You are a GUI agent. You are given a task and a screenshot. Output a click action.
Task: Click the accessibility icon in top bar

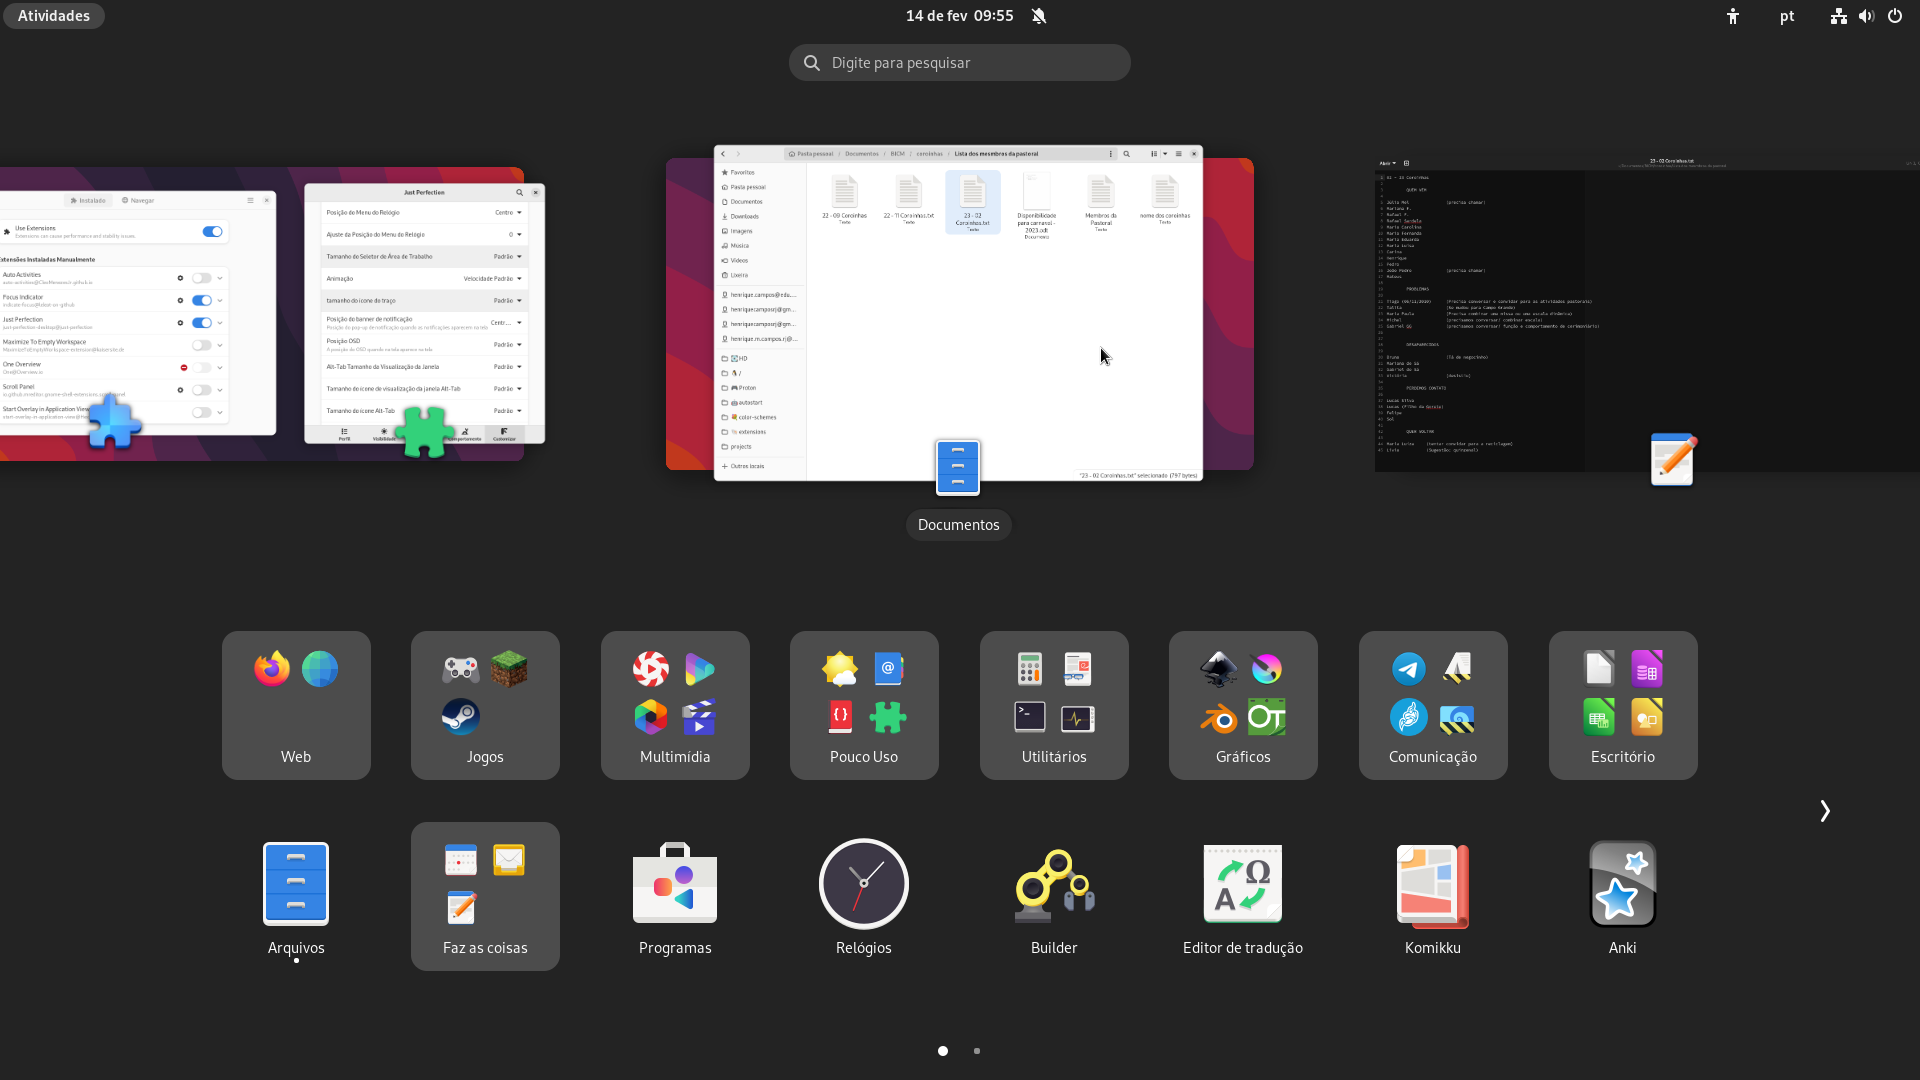tap(1733, 16)
